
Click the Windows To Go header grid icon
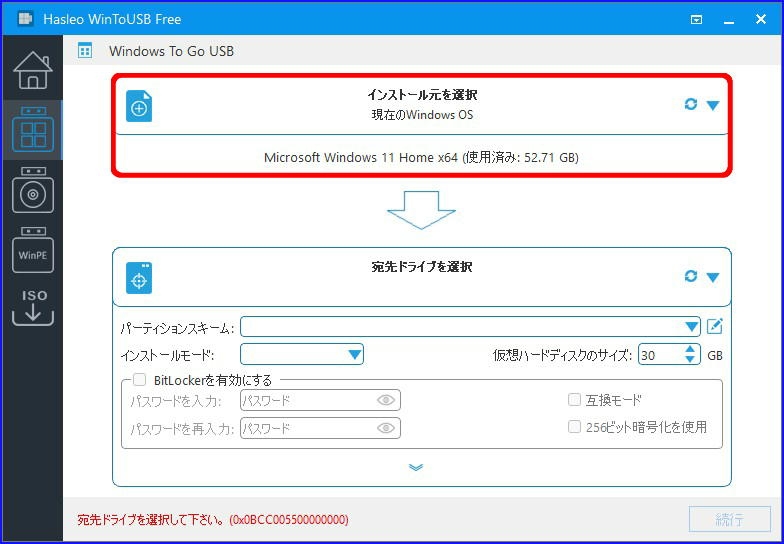pyautogui.click(x=85, y=50)
